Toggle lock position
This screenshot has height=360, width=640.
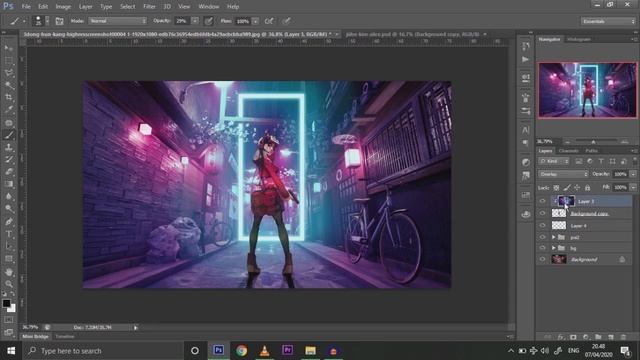click(x=577, y=188)
